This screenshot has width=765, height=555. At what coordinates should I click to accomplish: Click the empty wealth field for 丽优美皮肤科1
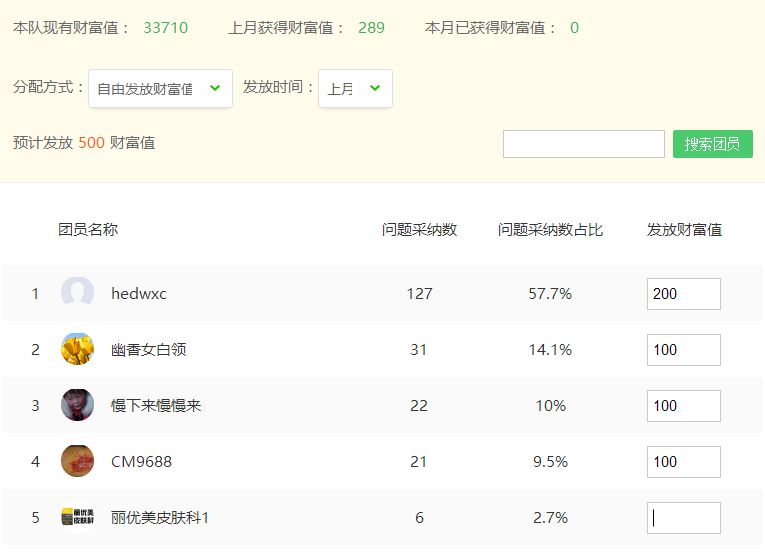684,518
